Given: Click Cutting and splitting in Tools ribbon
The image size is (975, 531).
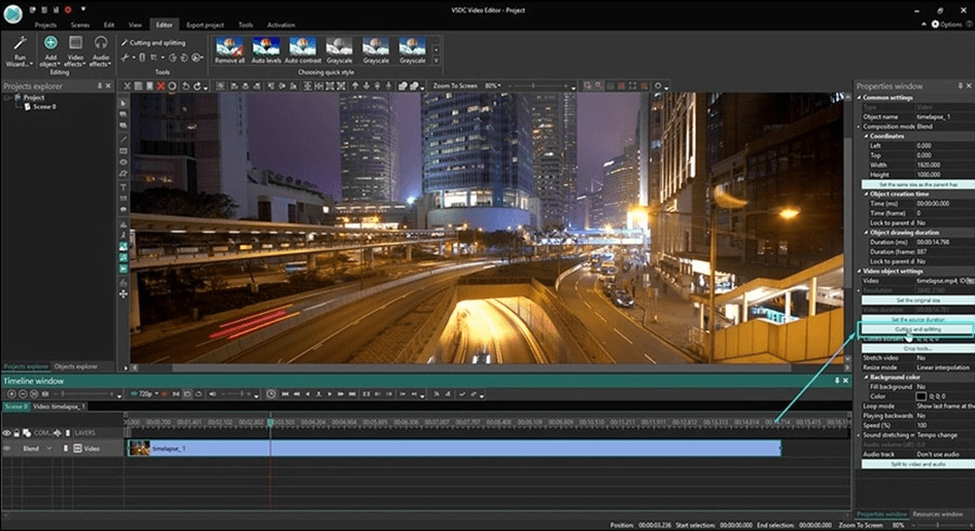Looking at the screenshot, I should 153,42.
